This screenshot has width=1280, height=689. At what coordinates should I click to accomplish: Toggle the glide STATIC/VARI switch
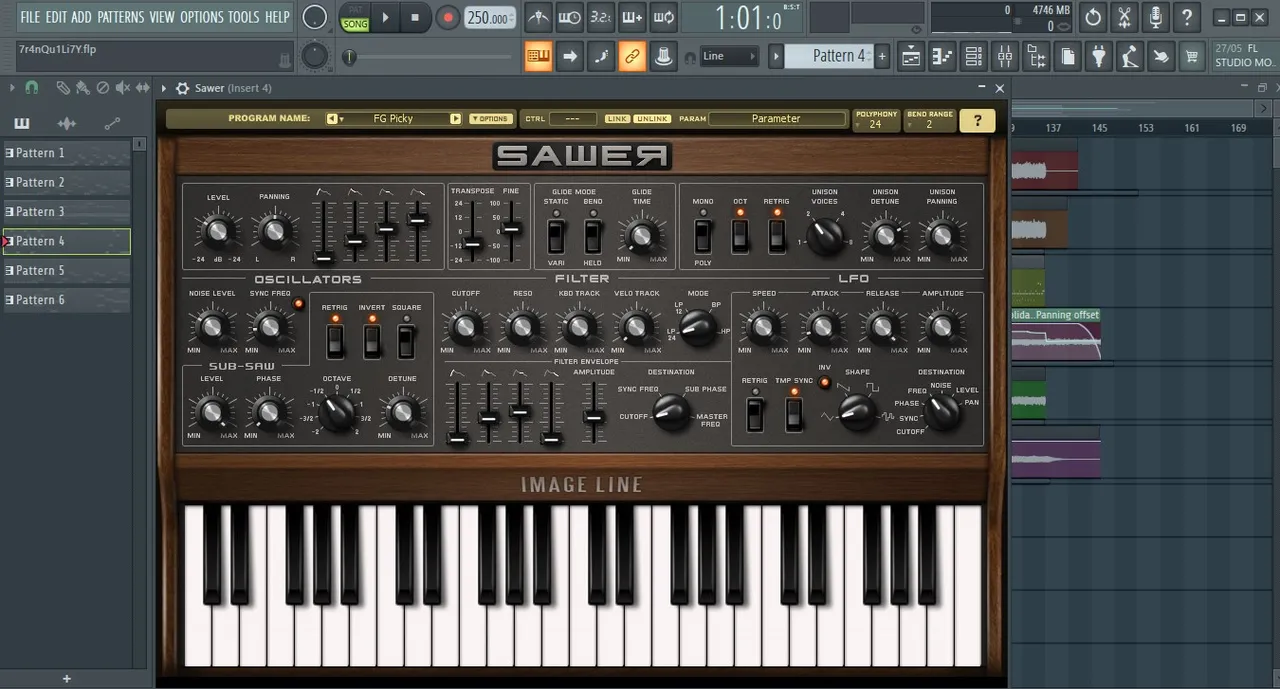click(x=556, y=236)
